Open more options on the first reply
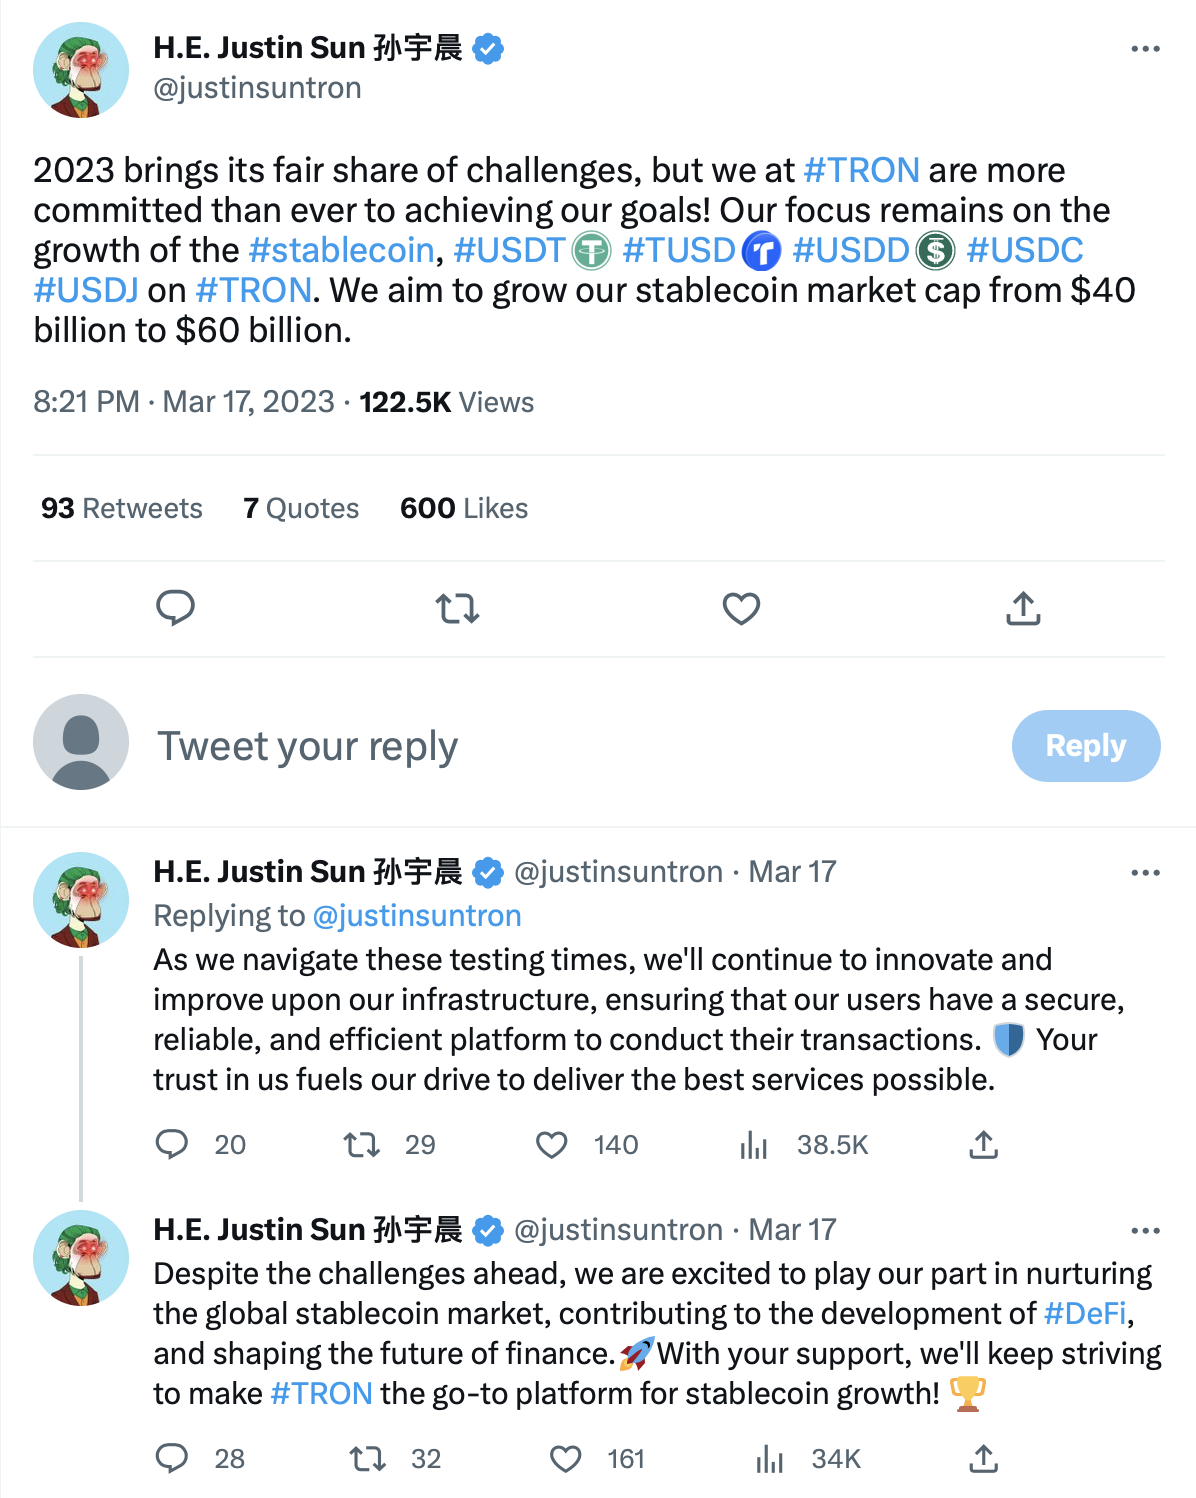The image size is (1196, 1498). pos(1145,873)
